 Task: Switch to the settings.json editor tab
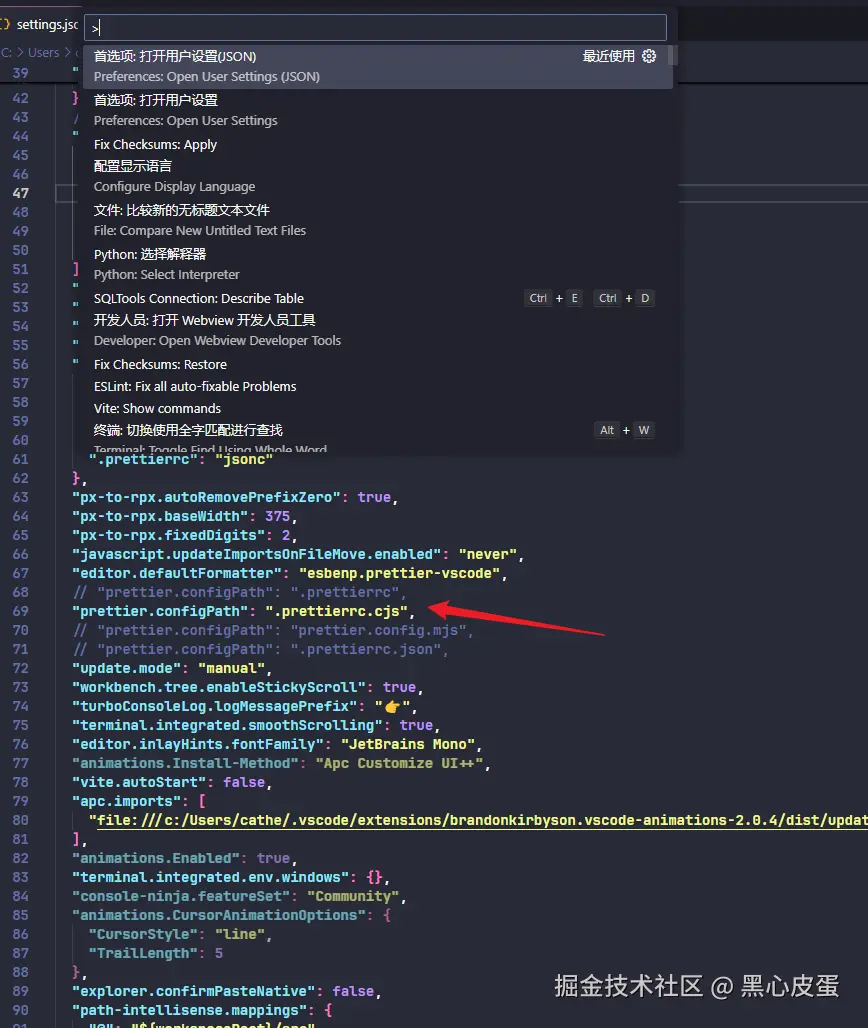tap(39, 24)
